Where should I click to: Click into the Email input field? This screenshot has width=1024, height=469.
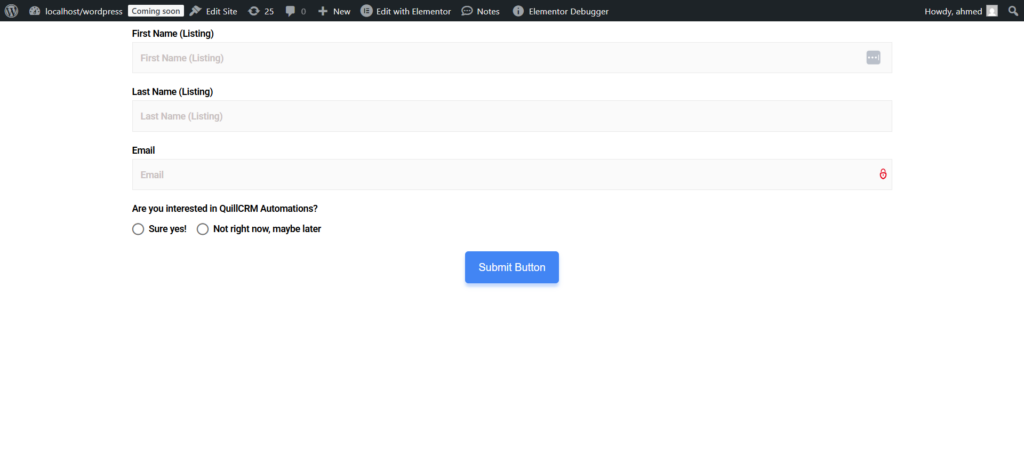click(x=500, y=175)
